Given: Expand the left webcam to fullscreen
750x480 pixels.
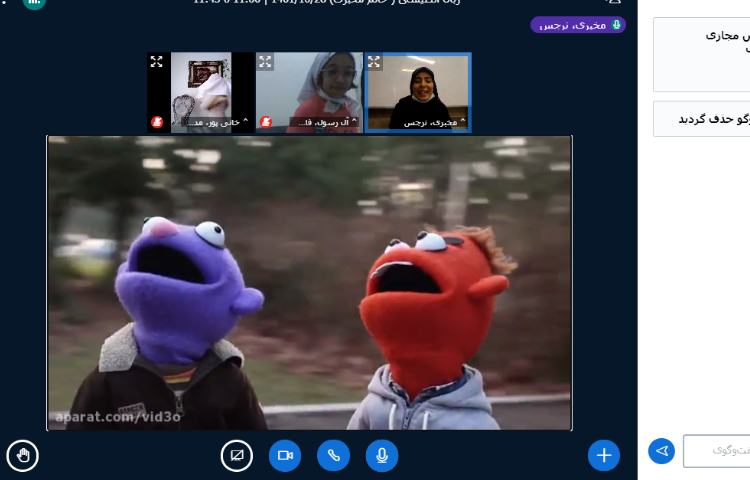Looking at the screenshot, I should (x=157, y=62).
